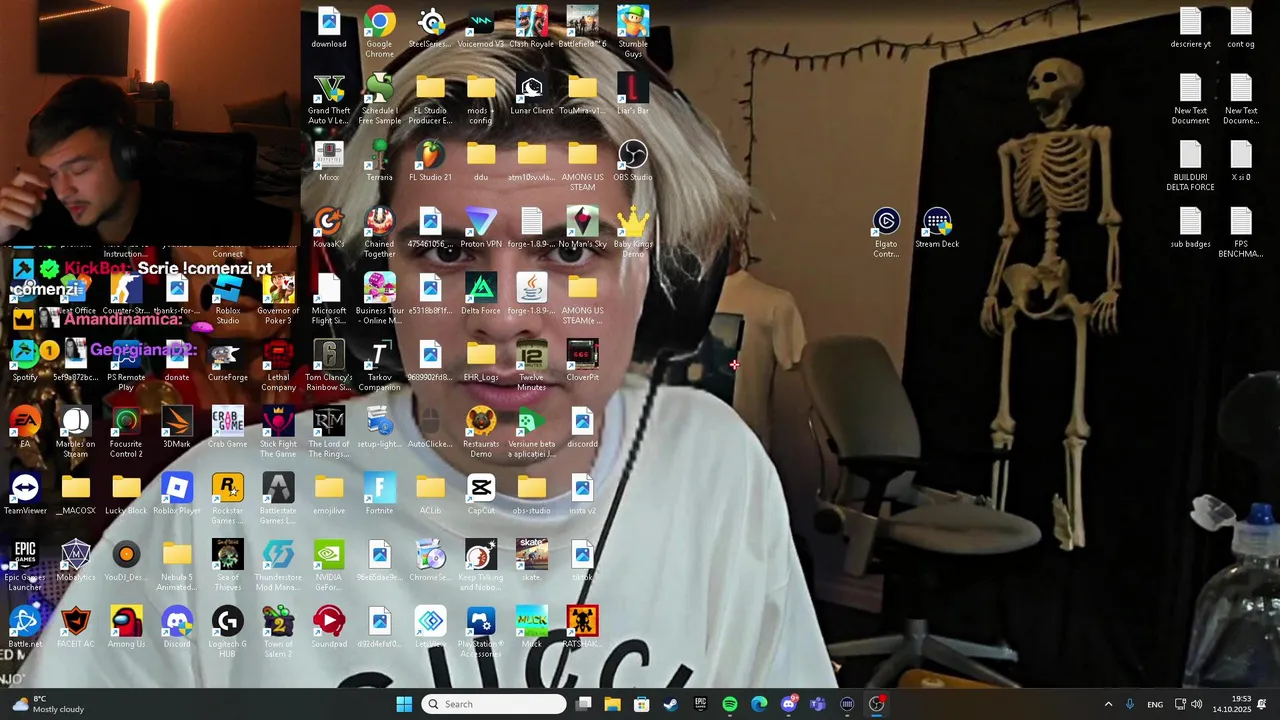Launch Proton VPN desktop icon
1280x720 pixels.
point(481,227)
